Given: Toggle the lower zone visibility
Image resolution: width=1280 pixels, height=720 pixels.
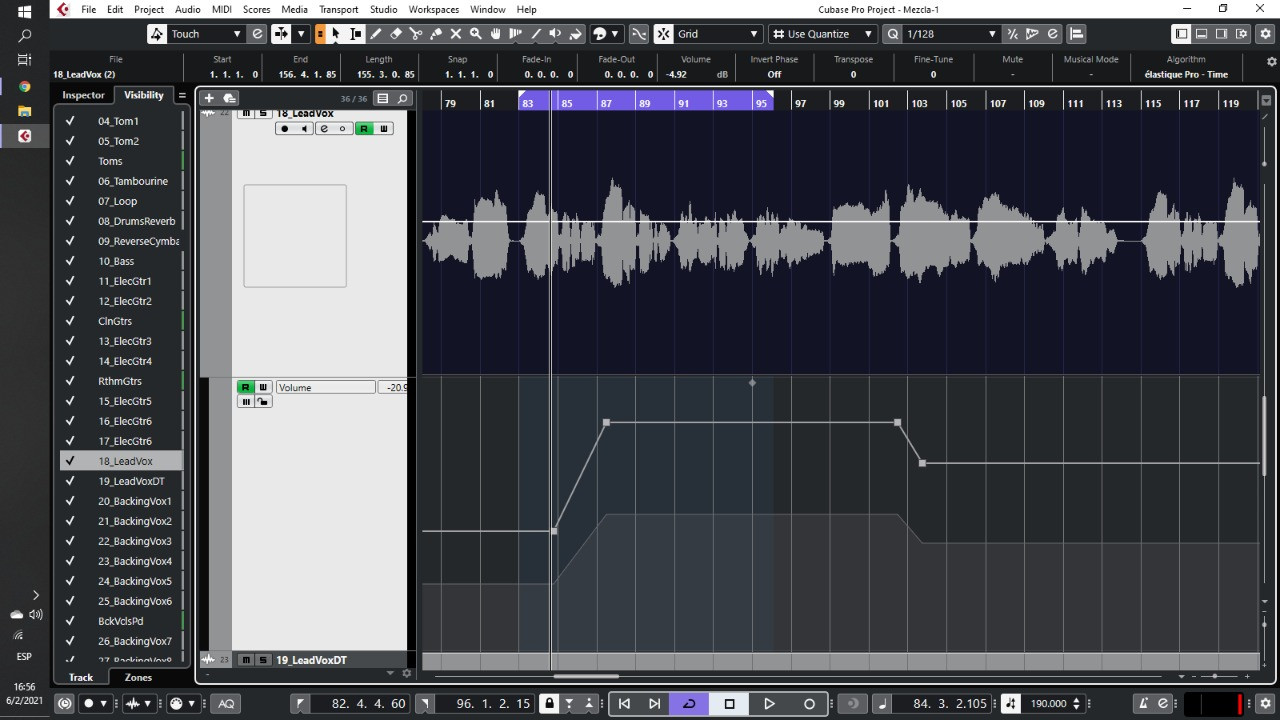Looking at the screenshot, I should coord(1201,34).
